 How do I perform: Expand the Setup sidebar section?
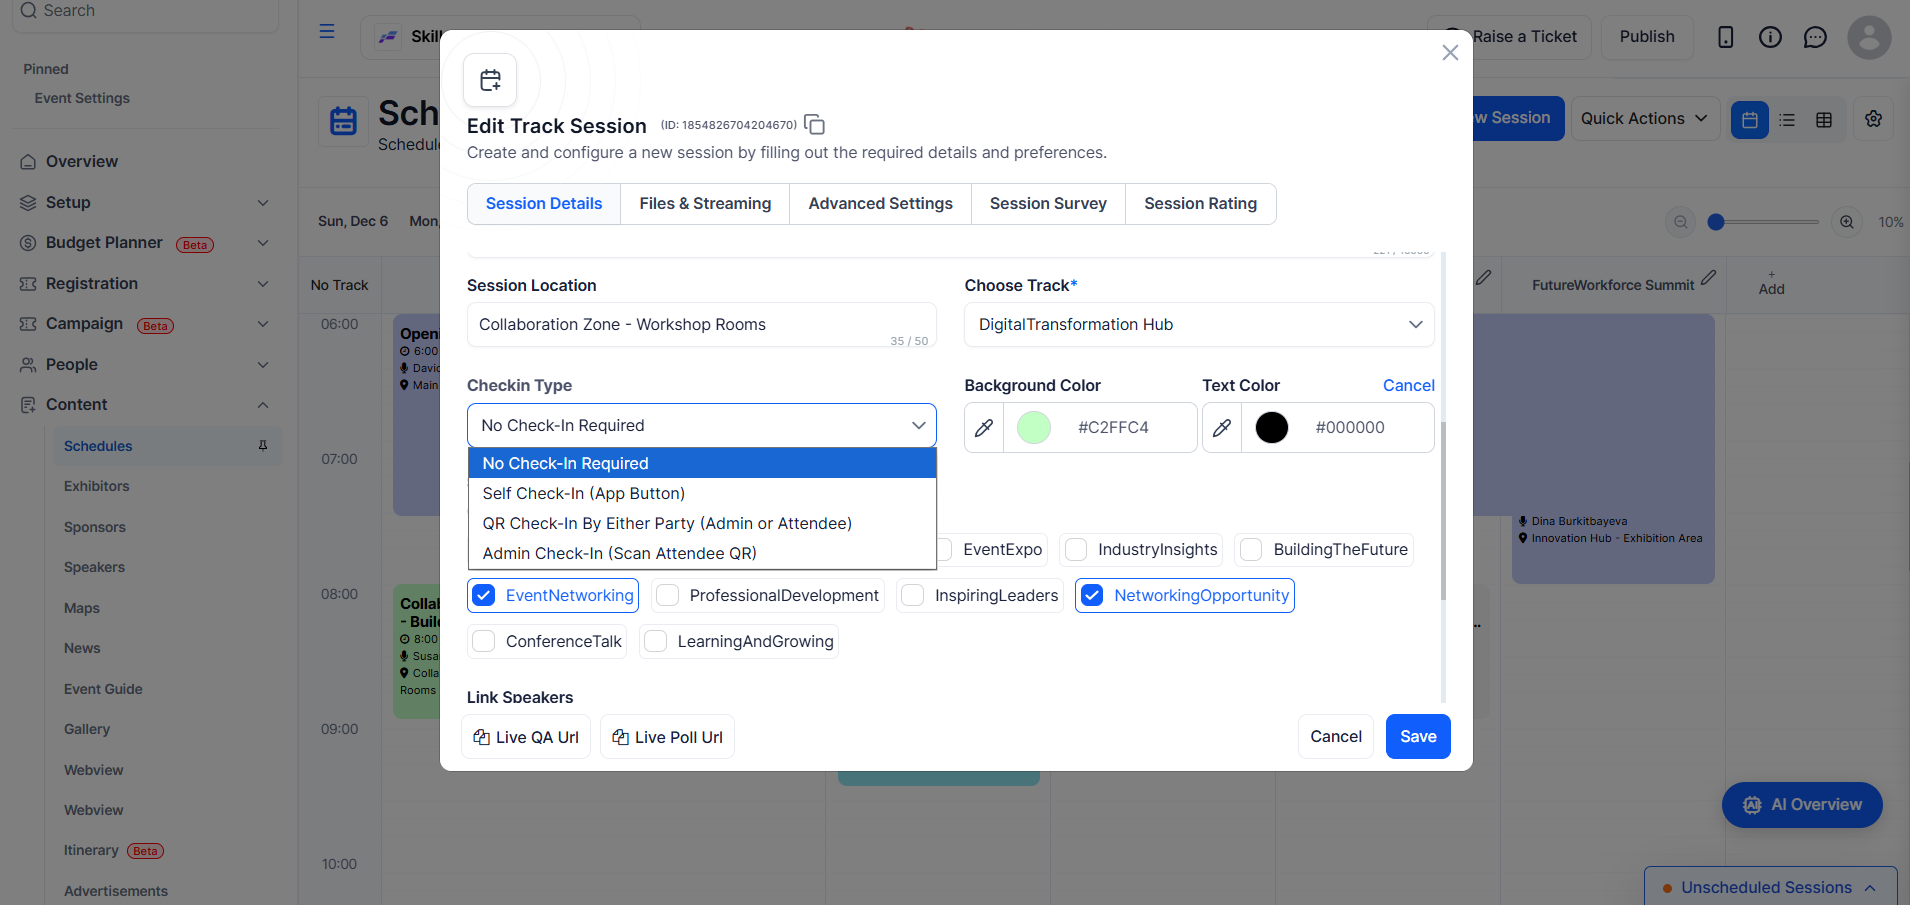(x=263, y=203)
